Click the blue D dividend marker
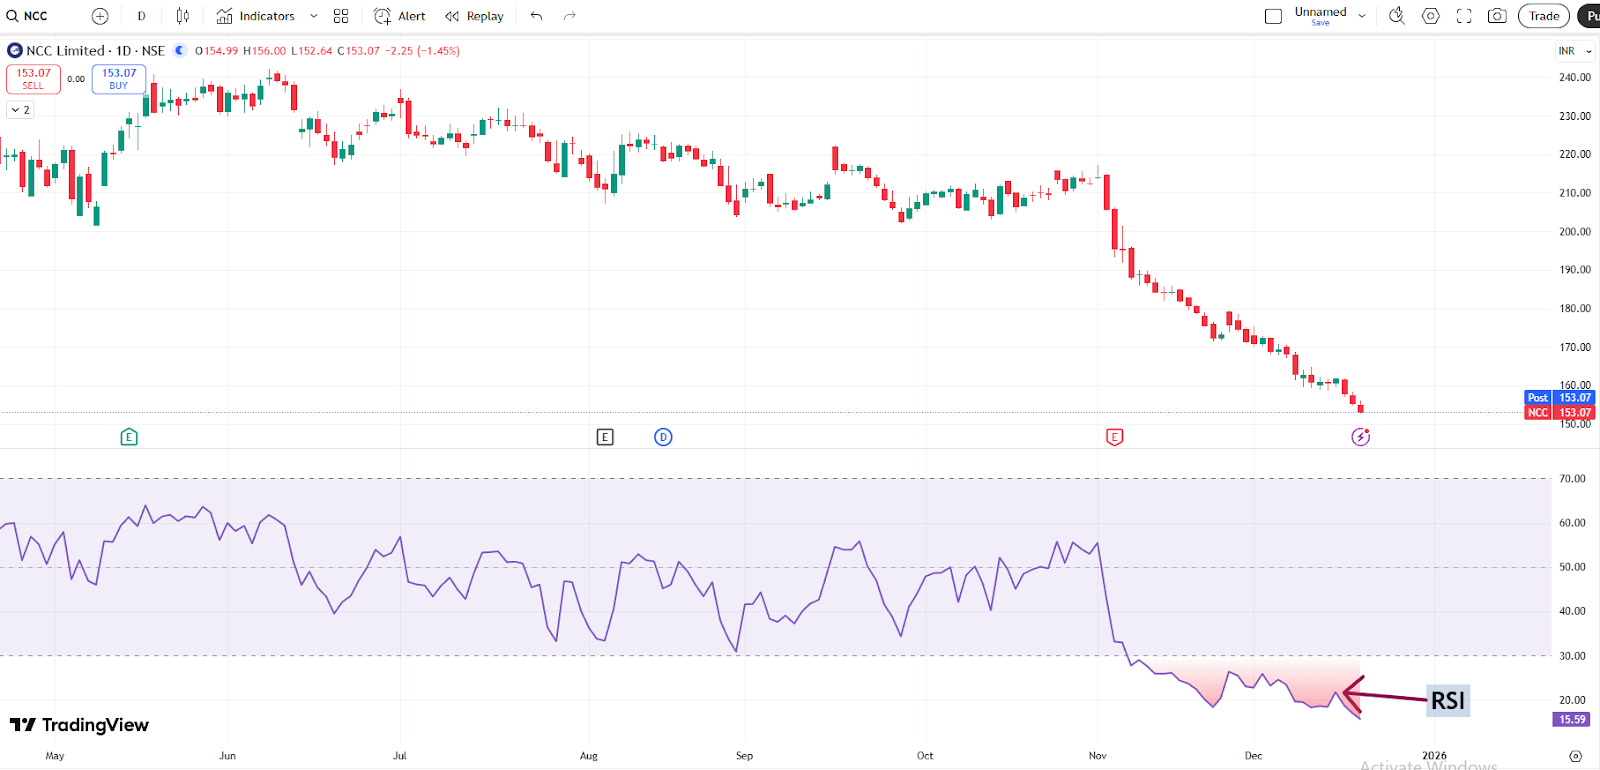The width and height of the screenshot is (1600, 770). (663, 437)
